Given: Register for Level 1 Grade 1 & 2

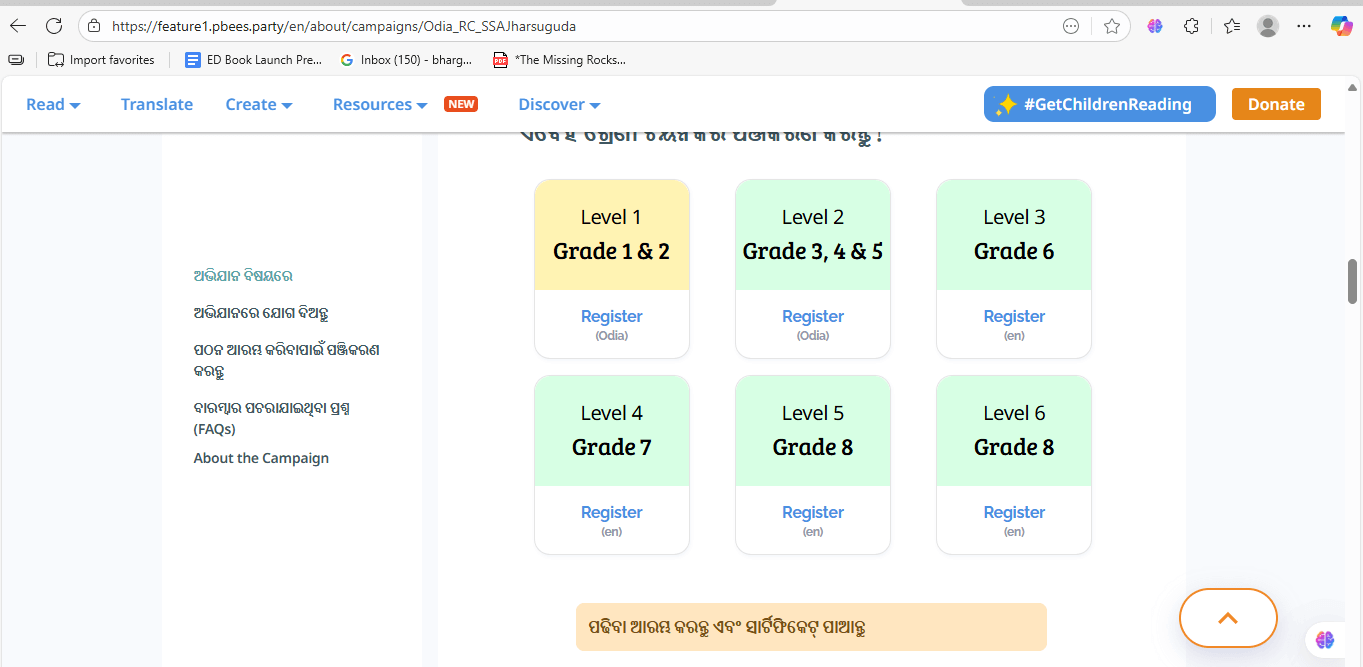Looking at the screenshot, I should (611, 317).
